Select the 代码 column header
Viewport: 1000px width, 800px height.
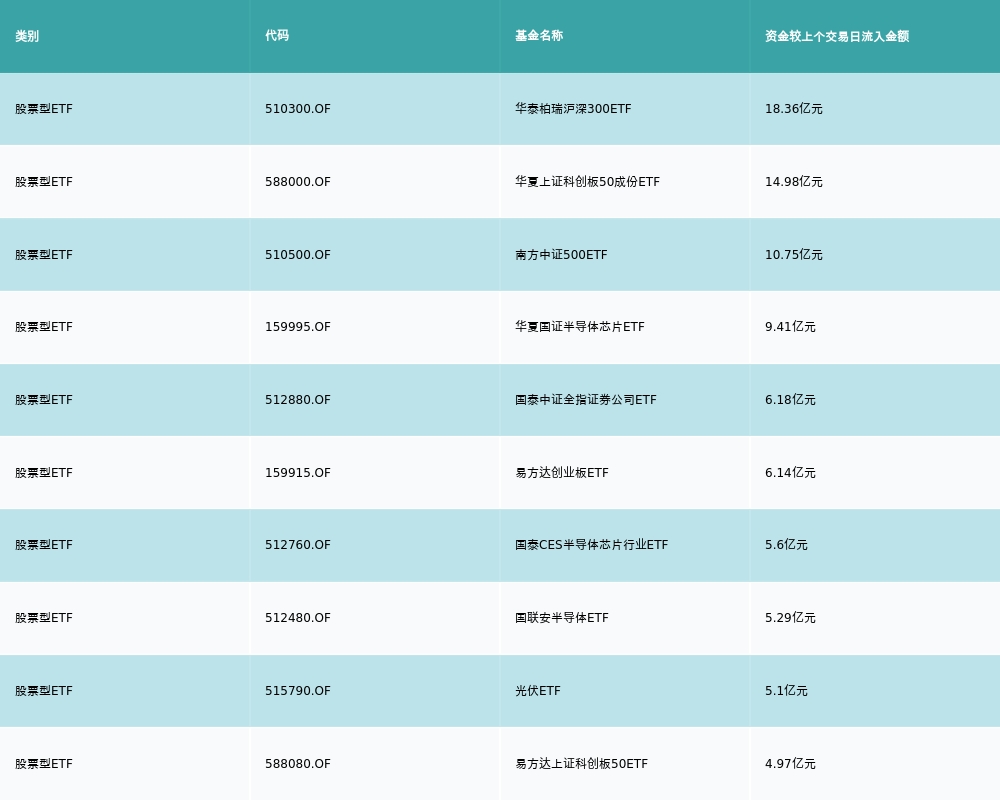tap(277, 36)
